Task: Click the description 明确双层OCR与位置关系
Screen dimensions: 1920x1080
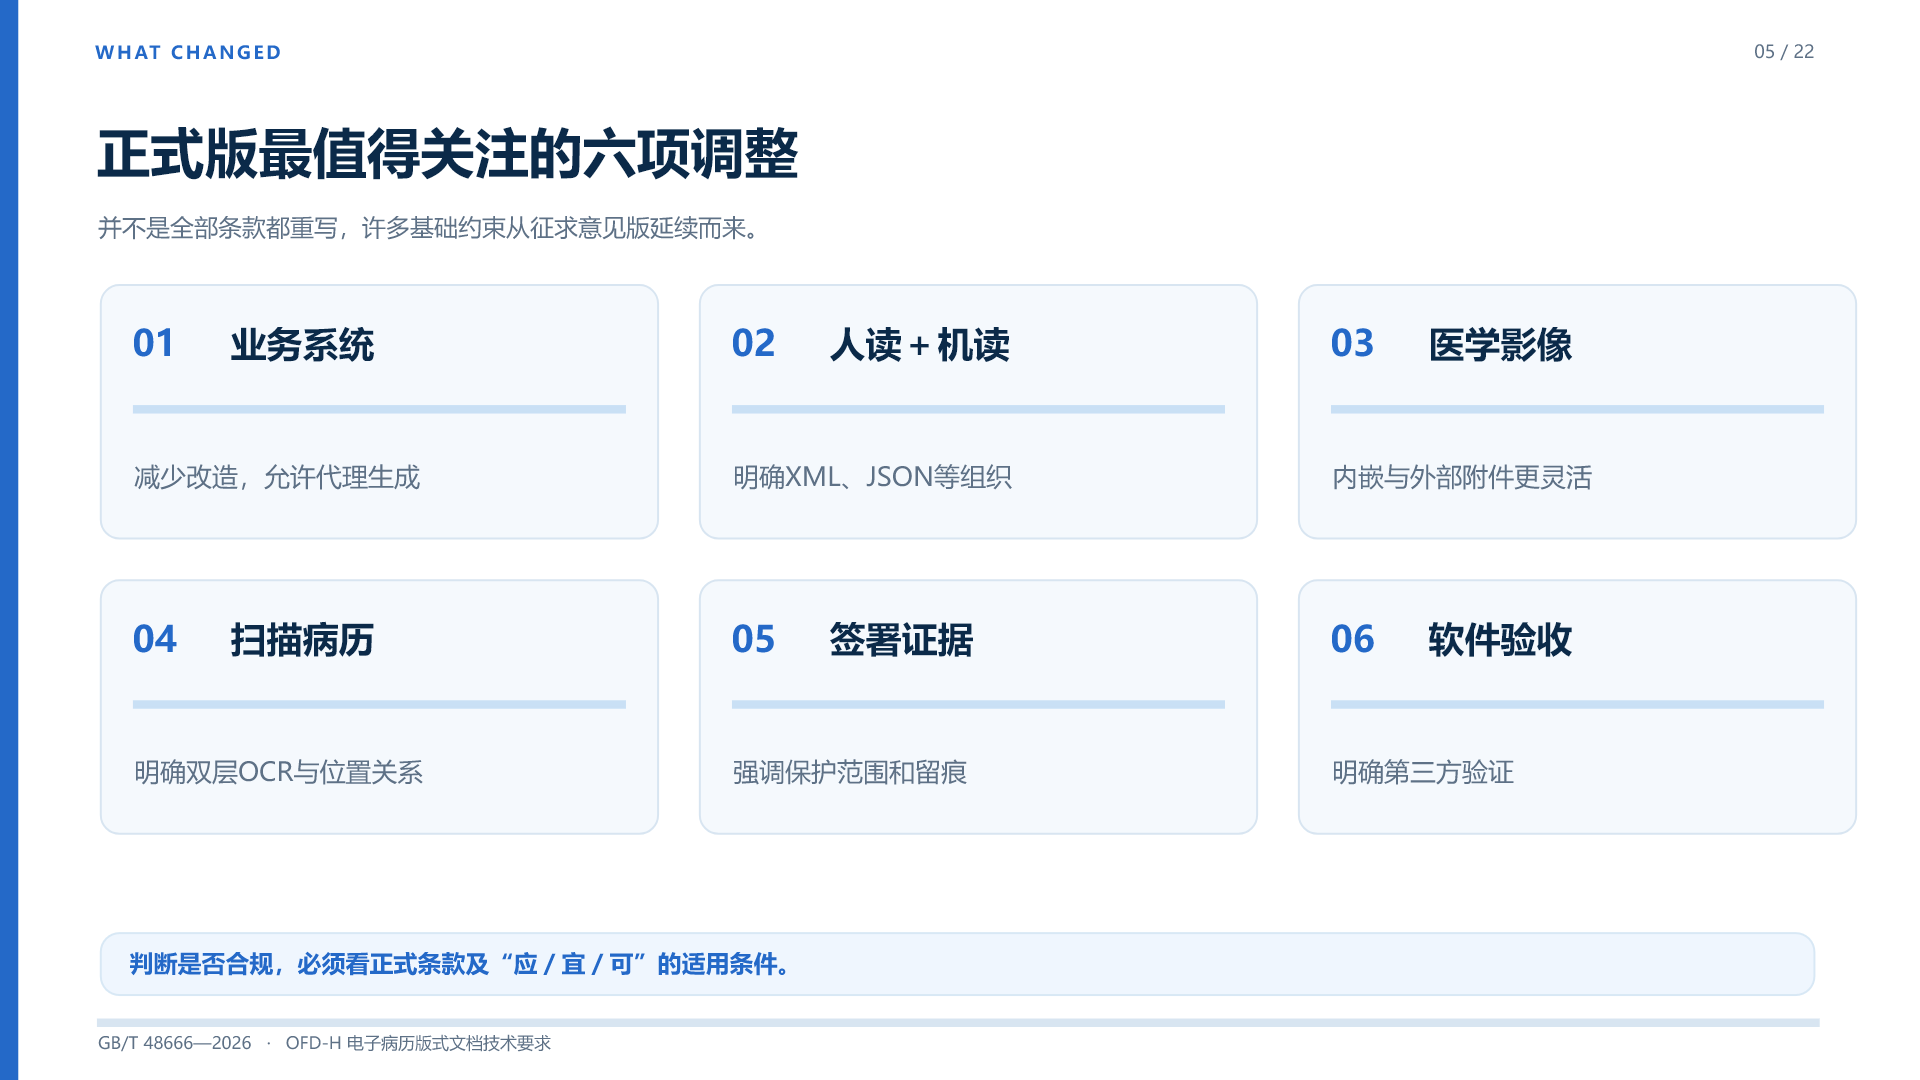Action: [278, 772]
